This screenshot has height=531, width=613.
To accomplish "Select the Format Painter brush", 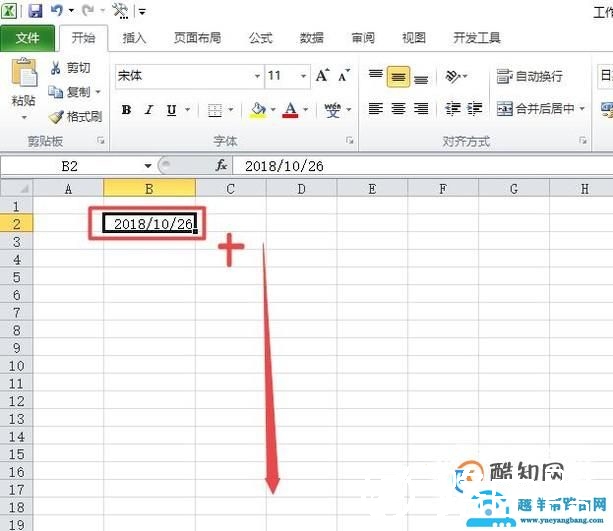I will pyautogui.click(x=56, y=117).
